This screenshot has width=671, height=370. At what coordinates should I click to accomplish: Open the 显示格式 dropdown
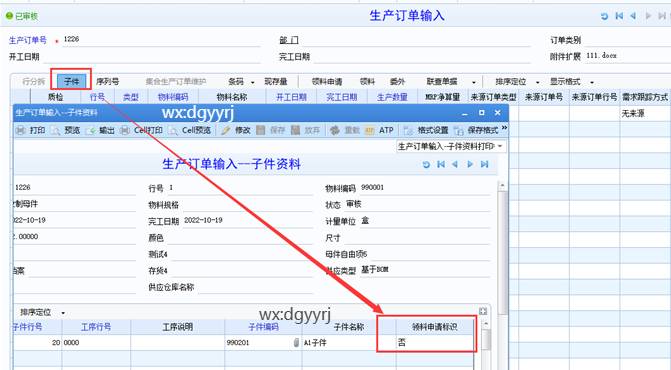(x=592, y=82)
